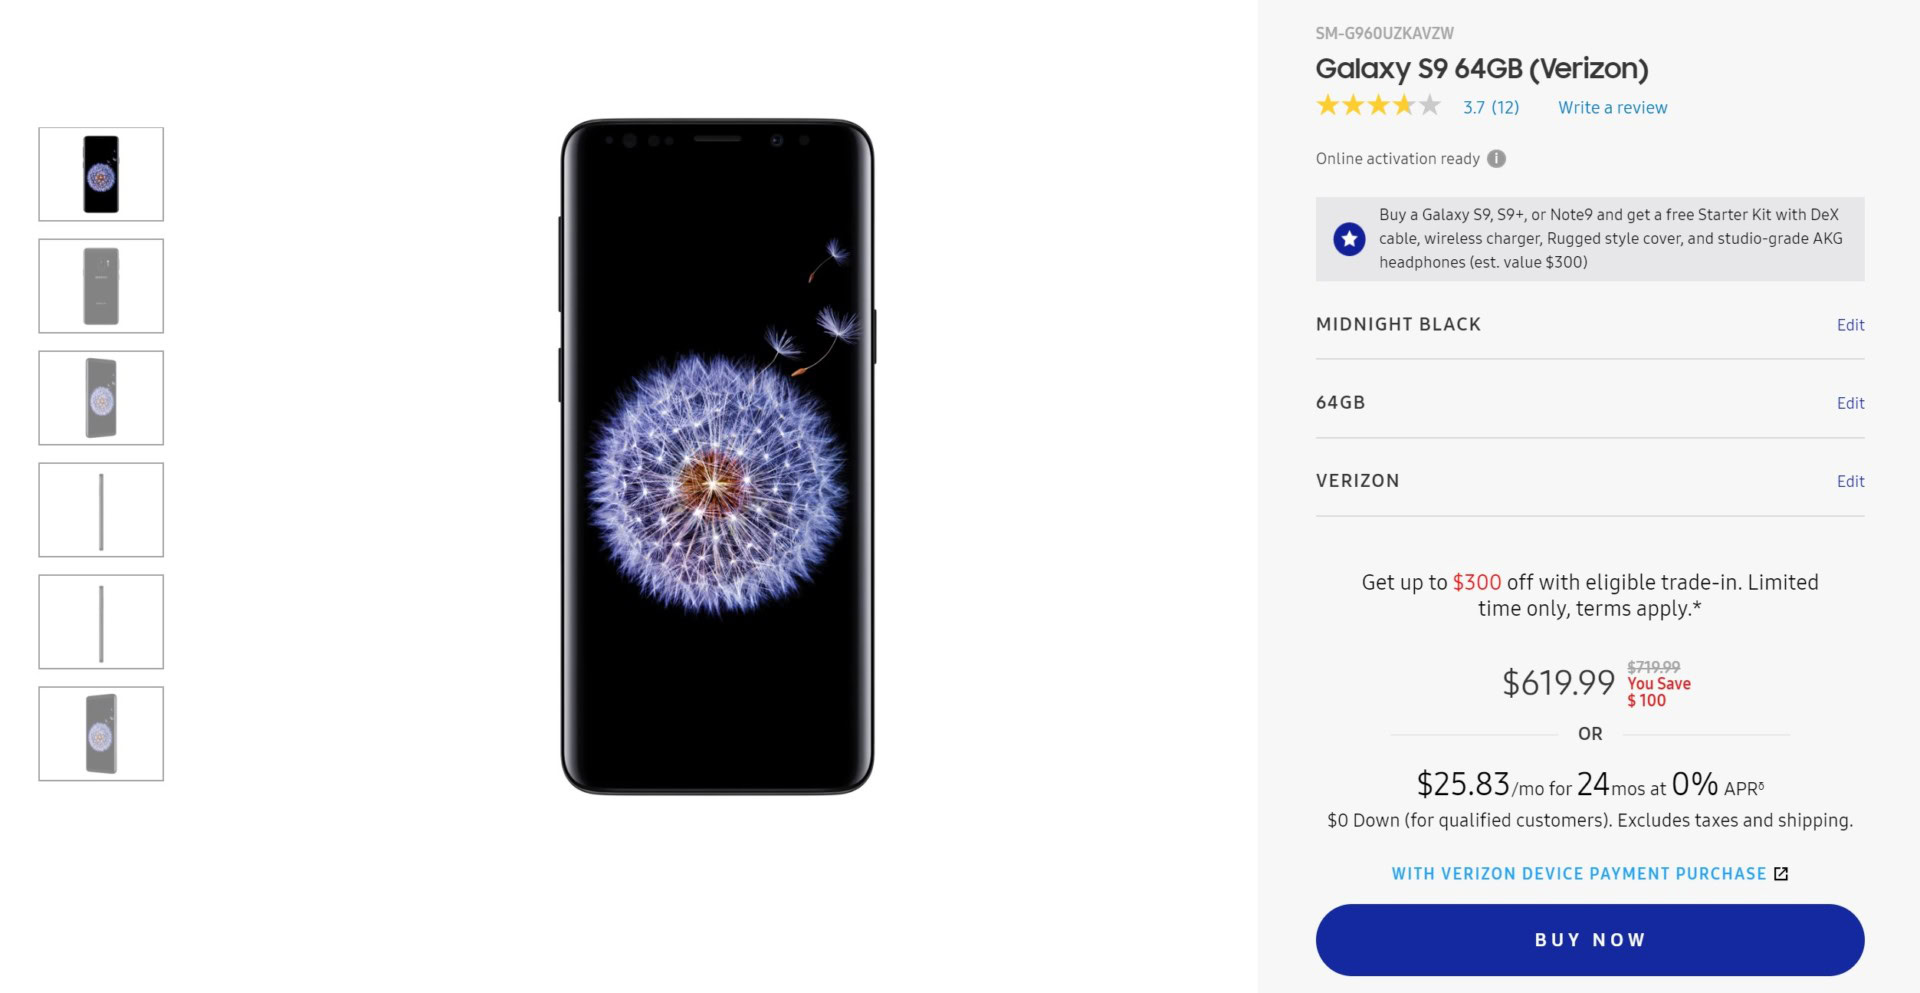Click the free Starter Kit promo banner text

pos(1610,239)
